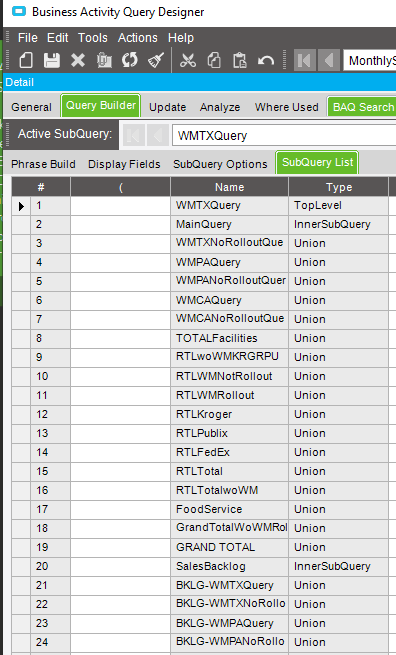Image resolution: width=396 pixels, height=655 pixels.
Task: Open the Tools menu
Action: pyautogui.click(x=93, y=38)
